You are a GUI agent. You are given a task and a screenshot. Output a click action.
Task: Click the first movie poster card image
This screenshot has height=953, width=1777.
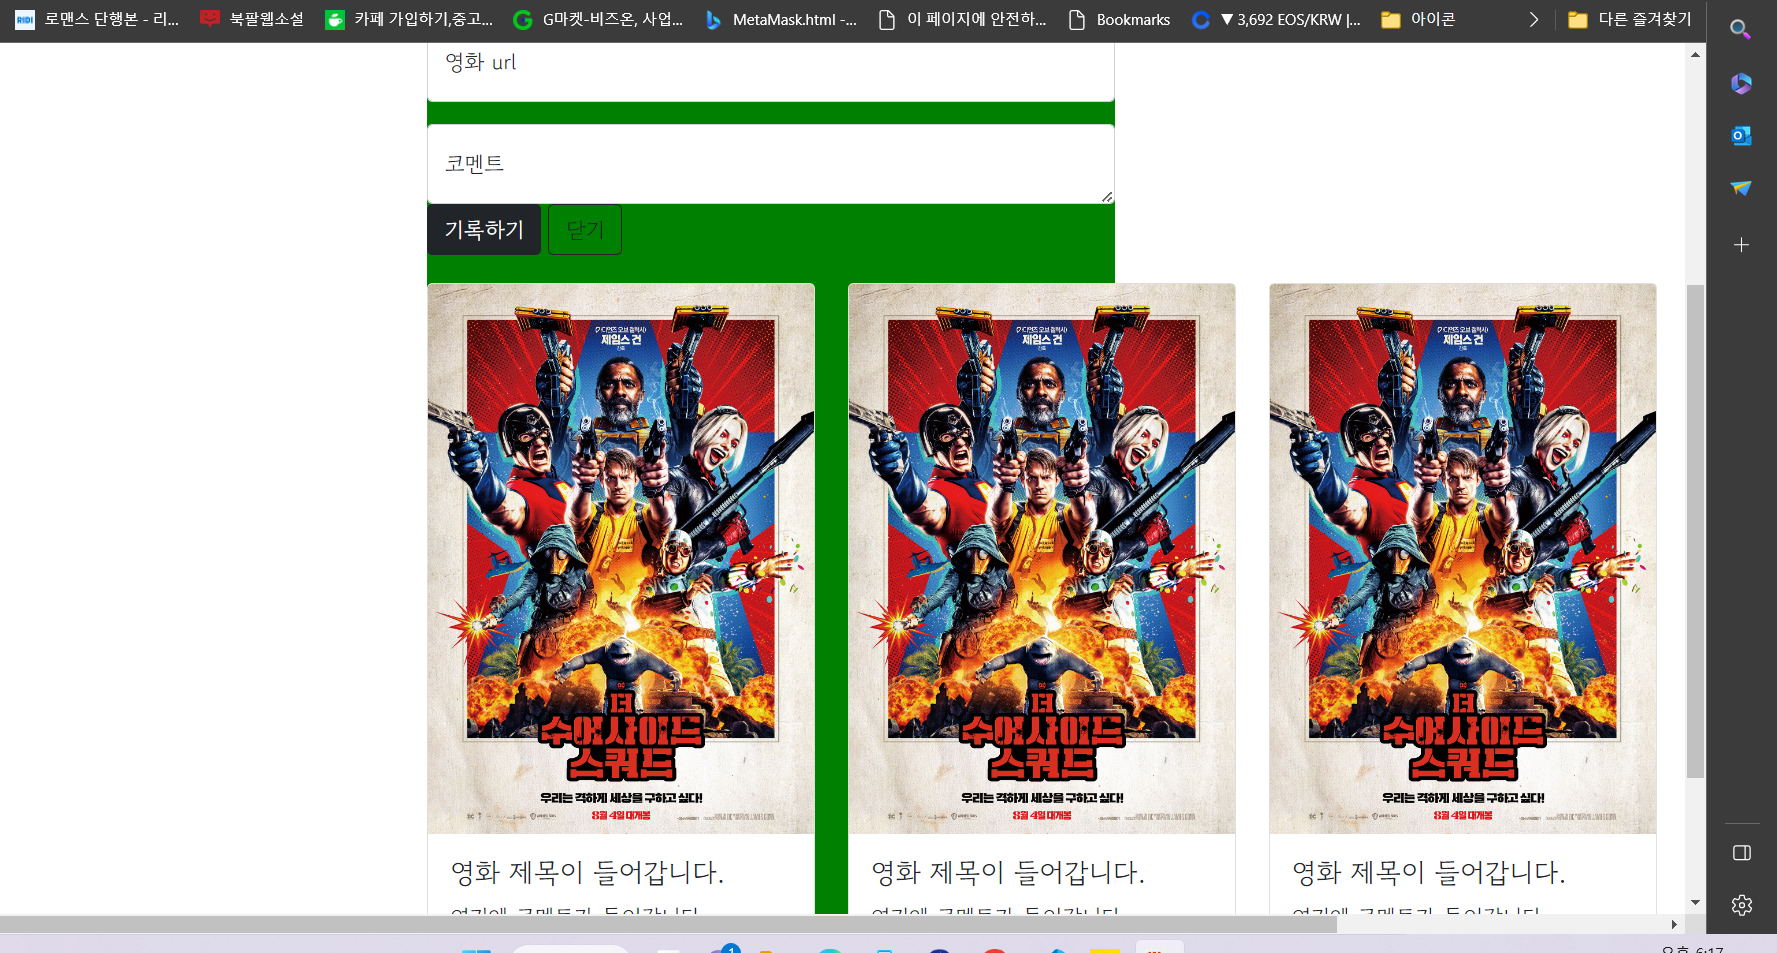click(x=621, y=559)
